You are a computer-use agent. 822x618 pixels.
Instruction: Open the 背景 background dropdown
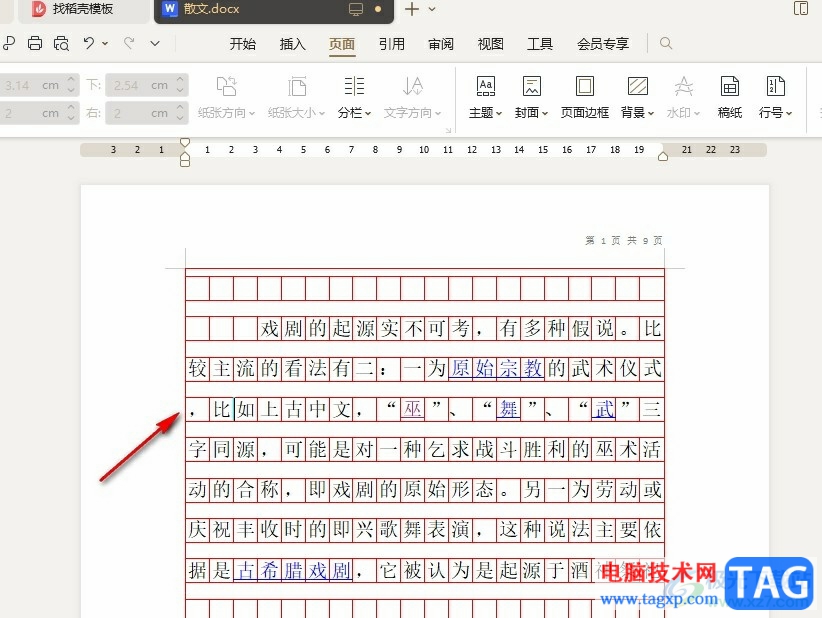(x=637, y=97)
